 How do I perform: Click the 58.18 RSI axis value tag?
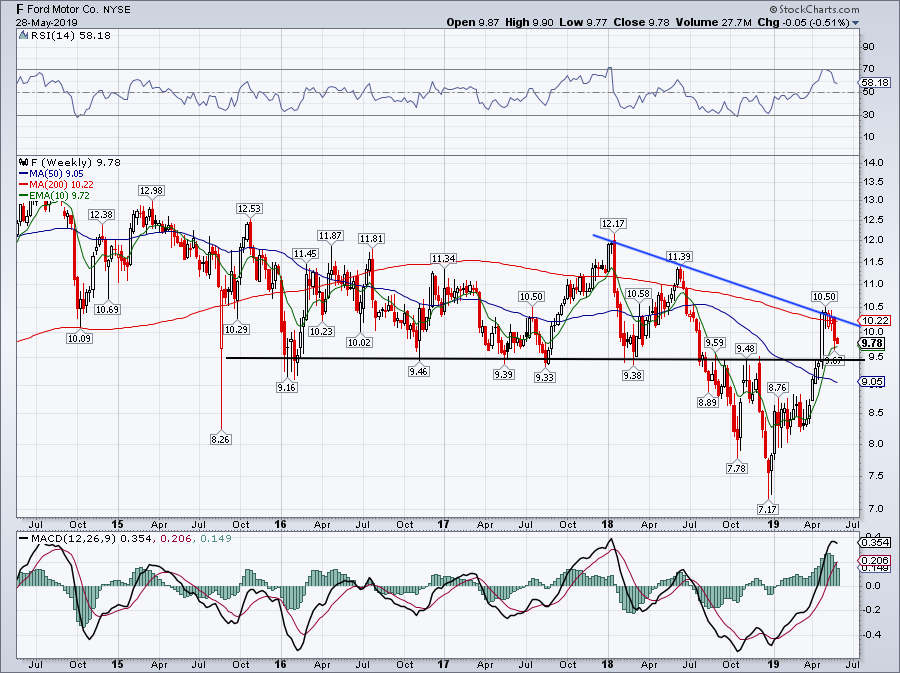coord(875,83)
